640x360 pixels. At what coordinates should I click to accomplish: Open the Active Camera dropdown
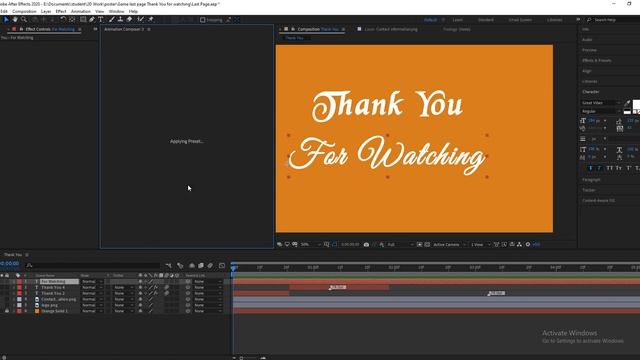point(449,244)
